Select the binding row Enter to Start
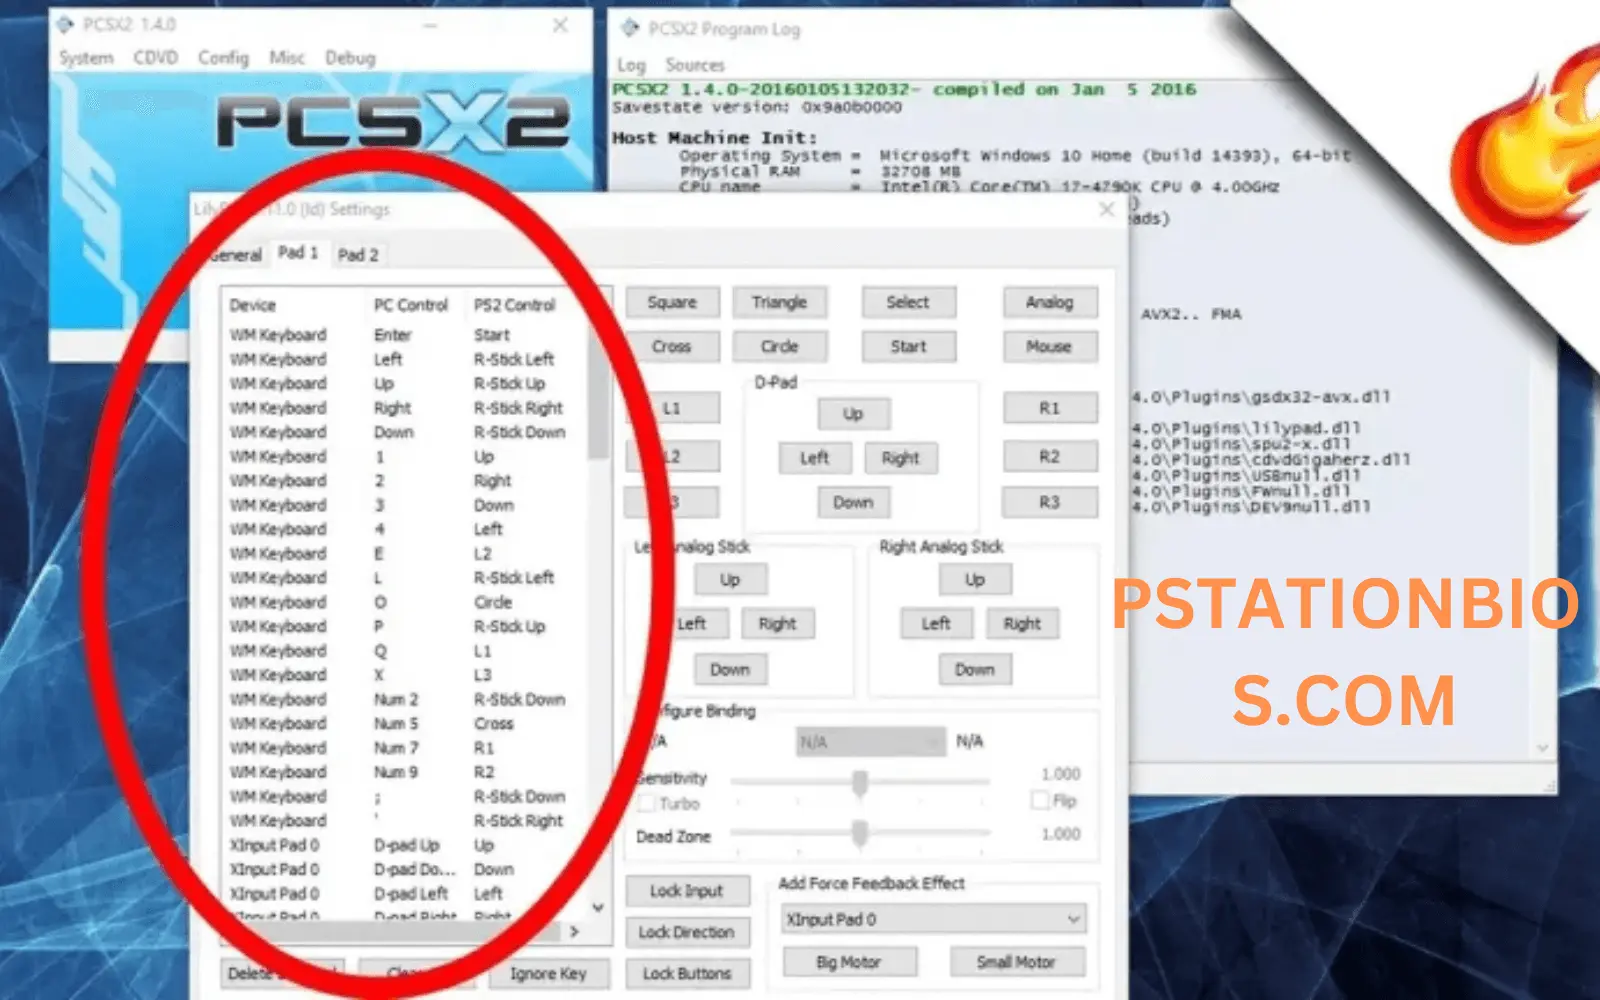 pyautogui.click(x=405, y=335)
